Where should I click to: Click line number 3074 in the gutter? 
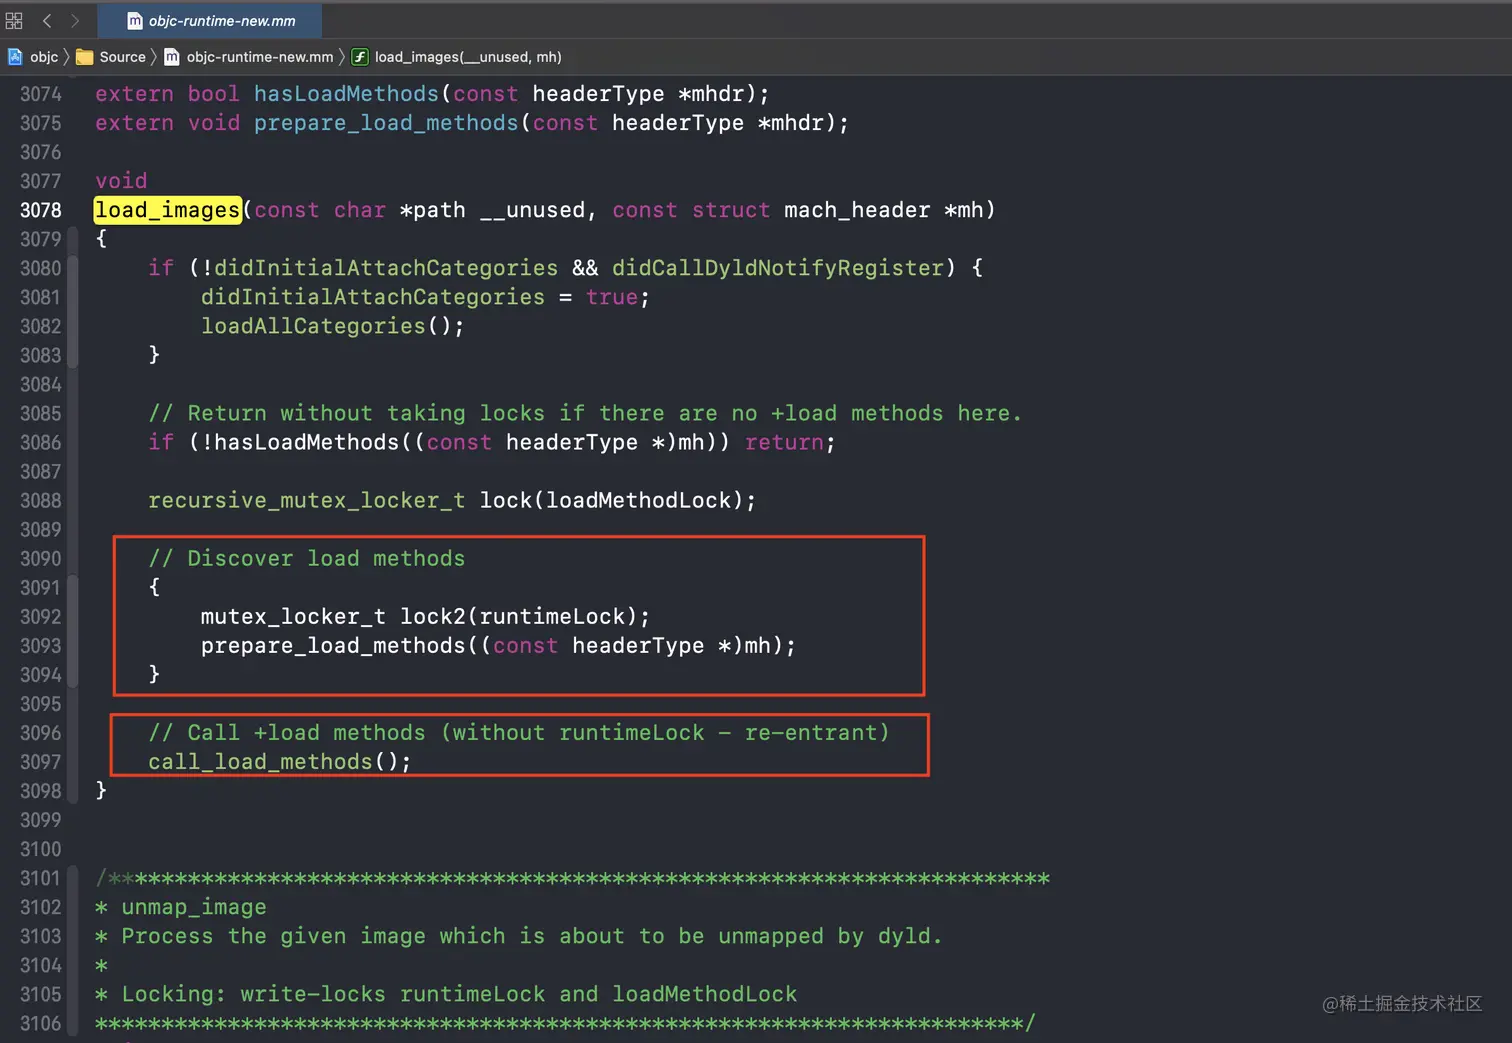tap(41, 94)
